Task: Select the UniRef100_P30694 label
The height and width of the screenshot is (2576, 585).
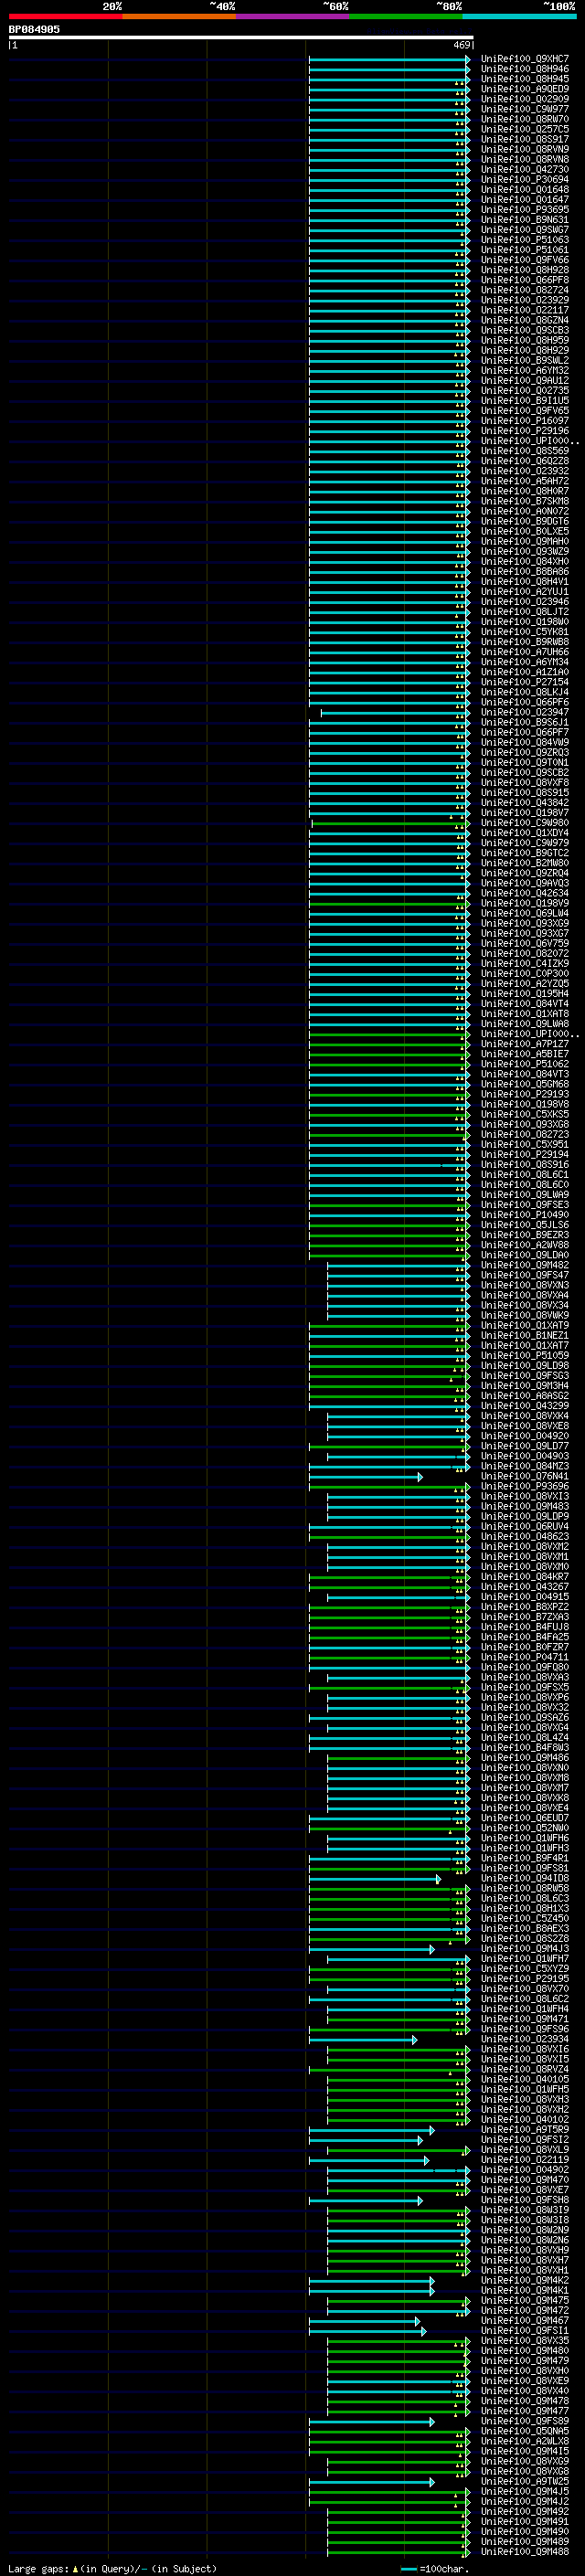Action: [x=525, y=179]
